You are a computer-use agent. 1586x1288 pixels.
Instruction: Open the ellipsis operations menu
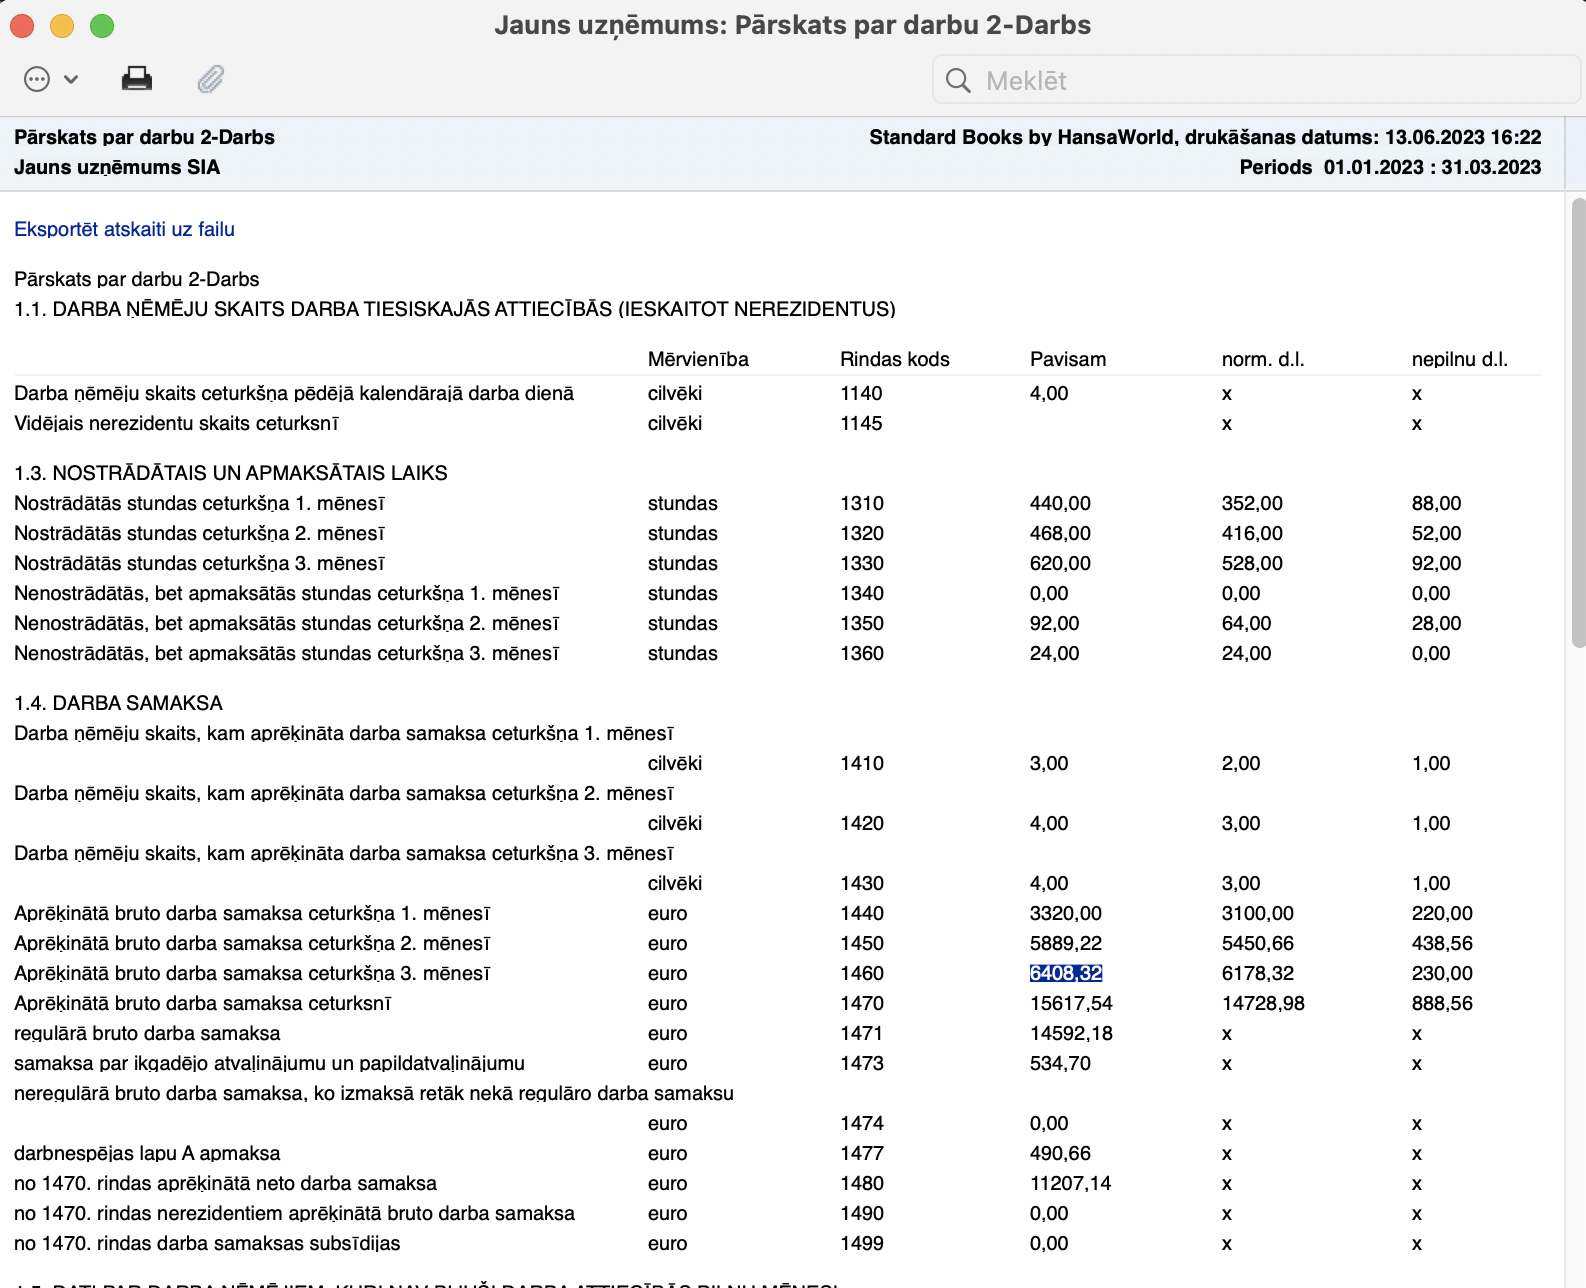coord(37,80)
